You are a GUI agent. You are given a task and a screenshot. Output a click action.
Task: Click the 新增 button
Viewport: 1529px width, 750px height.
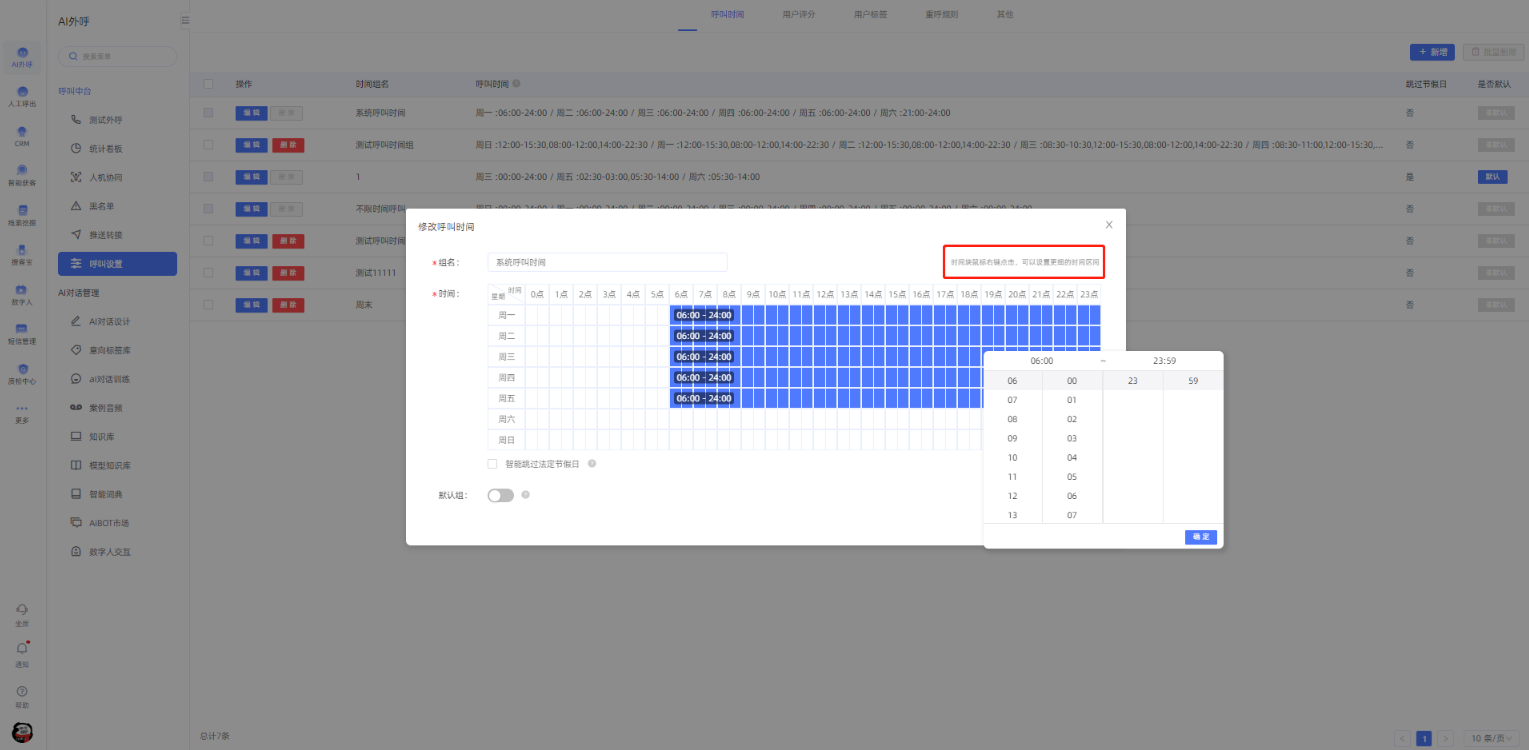click(1432, 52)
